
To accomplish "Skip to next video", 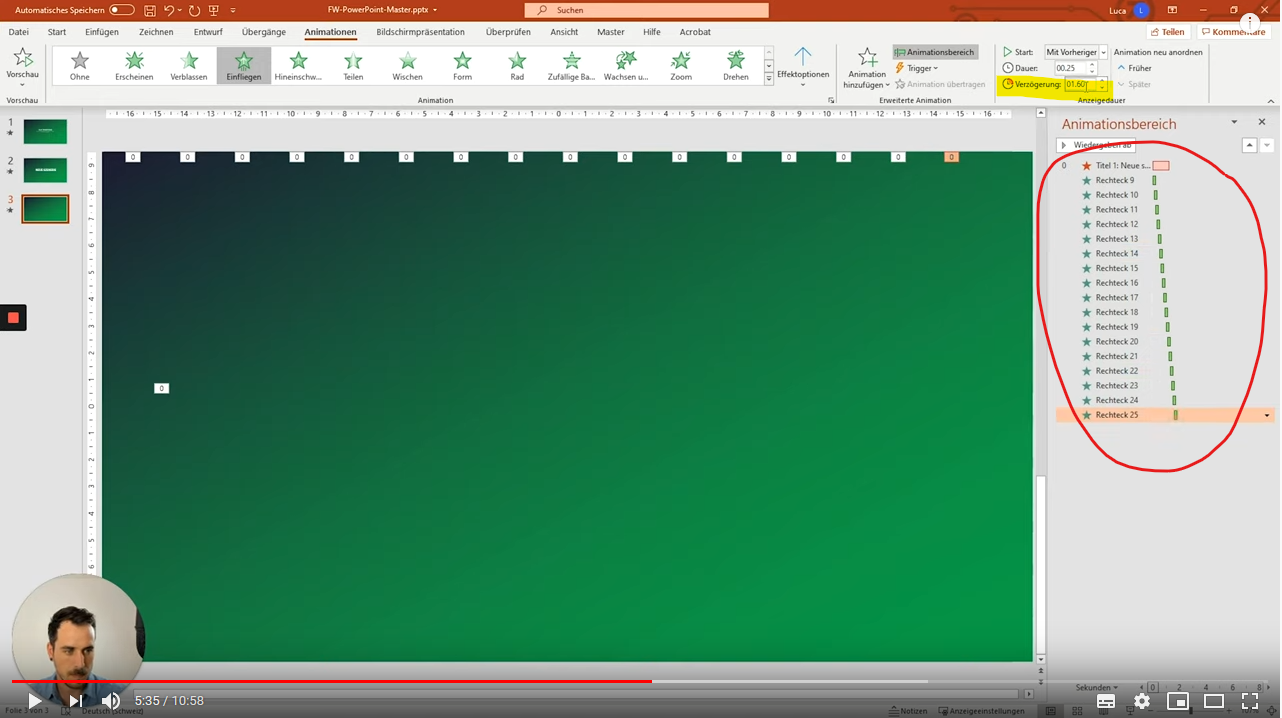I will (76, 701).
